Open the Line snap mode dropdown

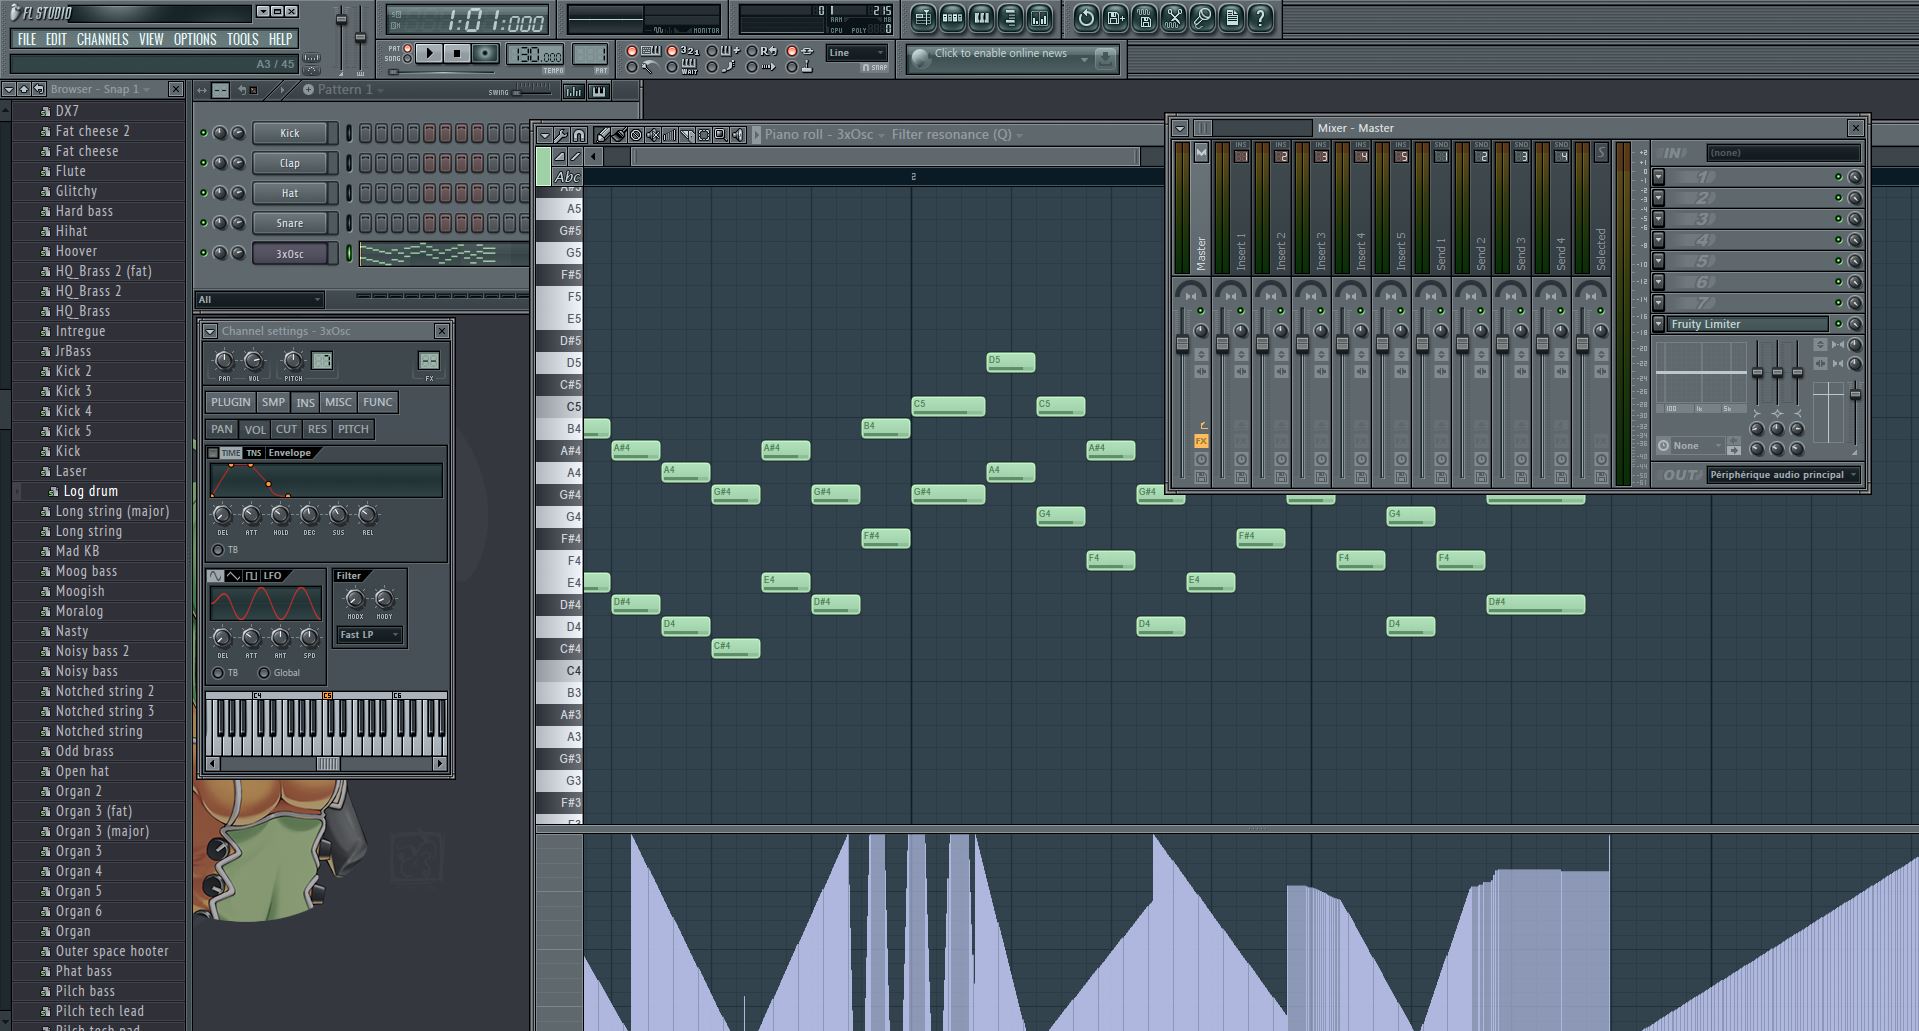click(x=857, y=53)
